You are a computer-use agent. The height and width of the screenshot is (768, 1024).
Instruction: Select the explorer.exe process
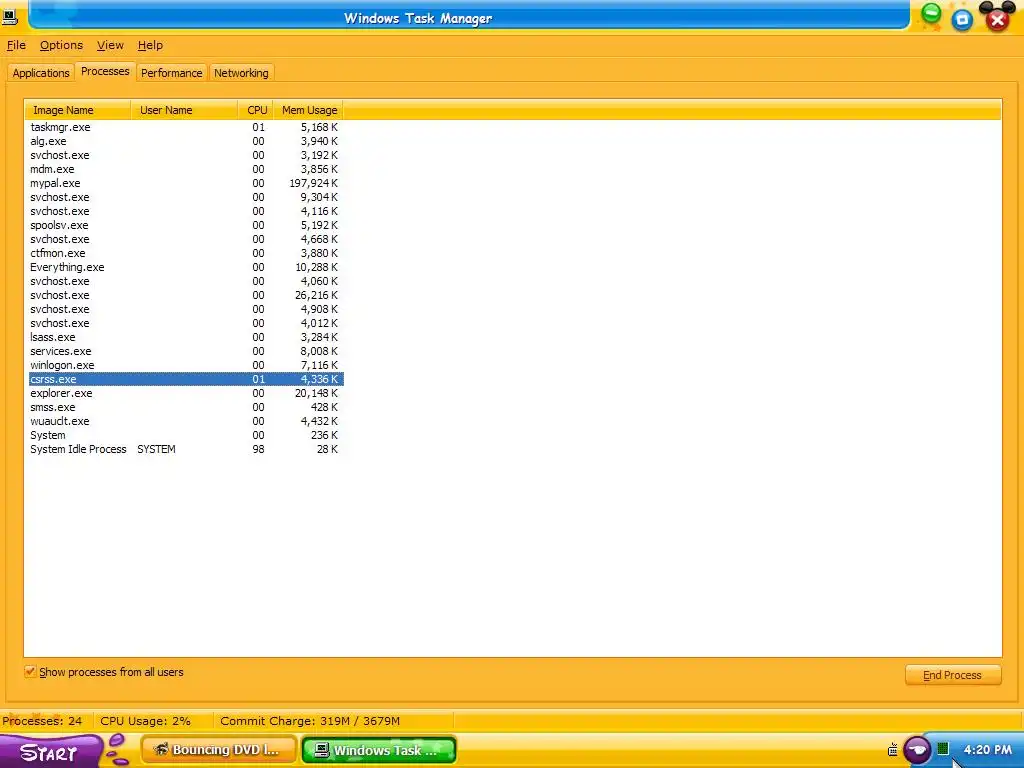coord(185,393)
